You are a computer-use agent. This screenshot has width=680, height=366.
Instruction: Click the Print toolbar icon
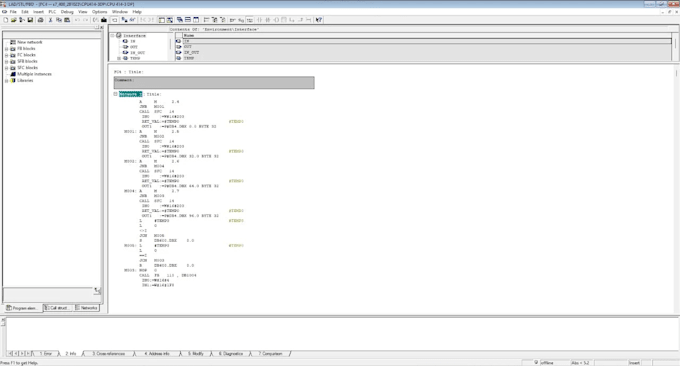(40, 20)
